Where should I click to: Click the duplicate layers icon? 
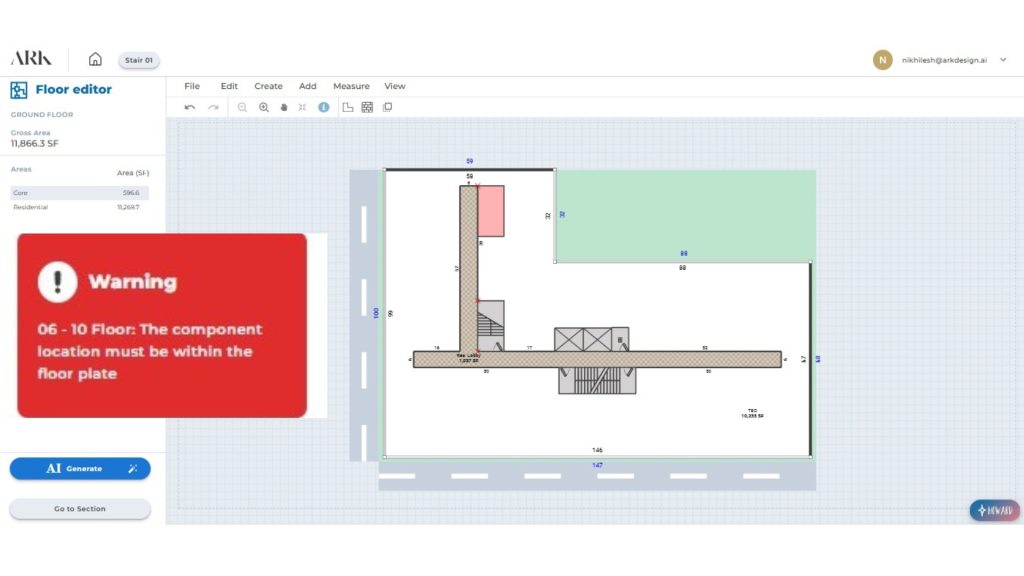click(387, 107)
